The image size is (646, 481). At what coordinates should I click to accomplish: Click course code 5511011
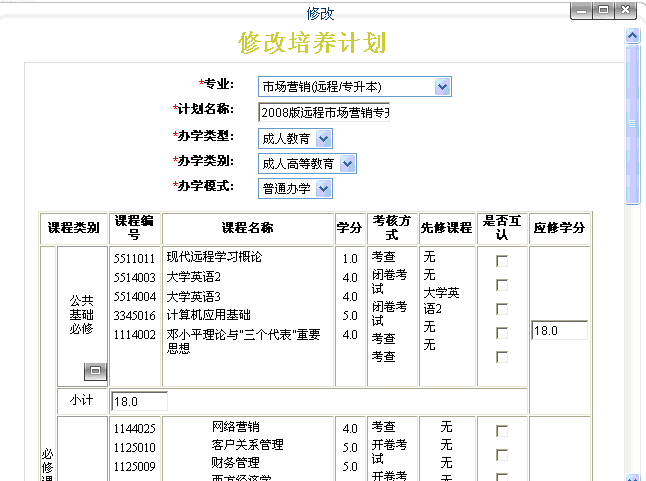pyautogui.click(x=134, y=259)
